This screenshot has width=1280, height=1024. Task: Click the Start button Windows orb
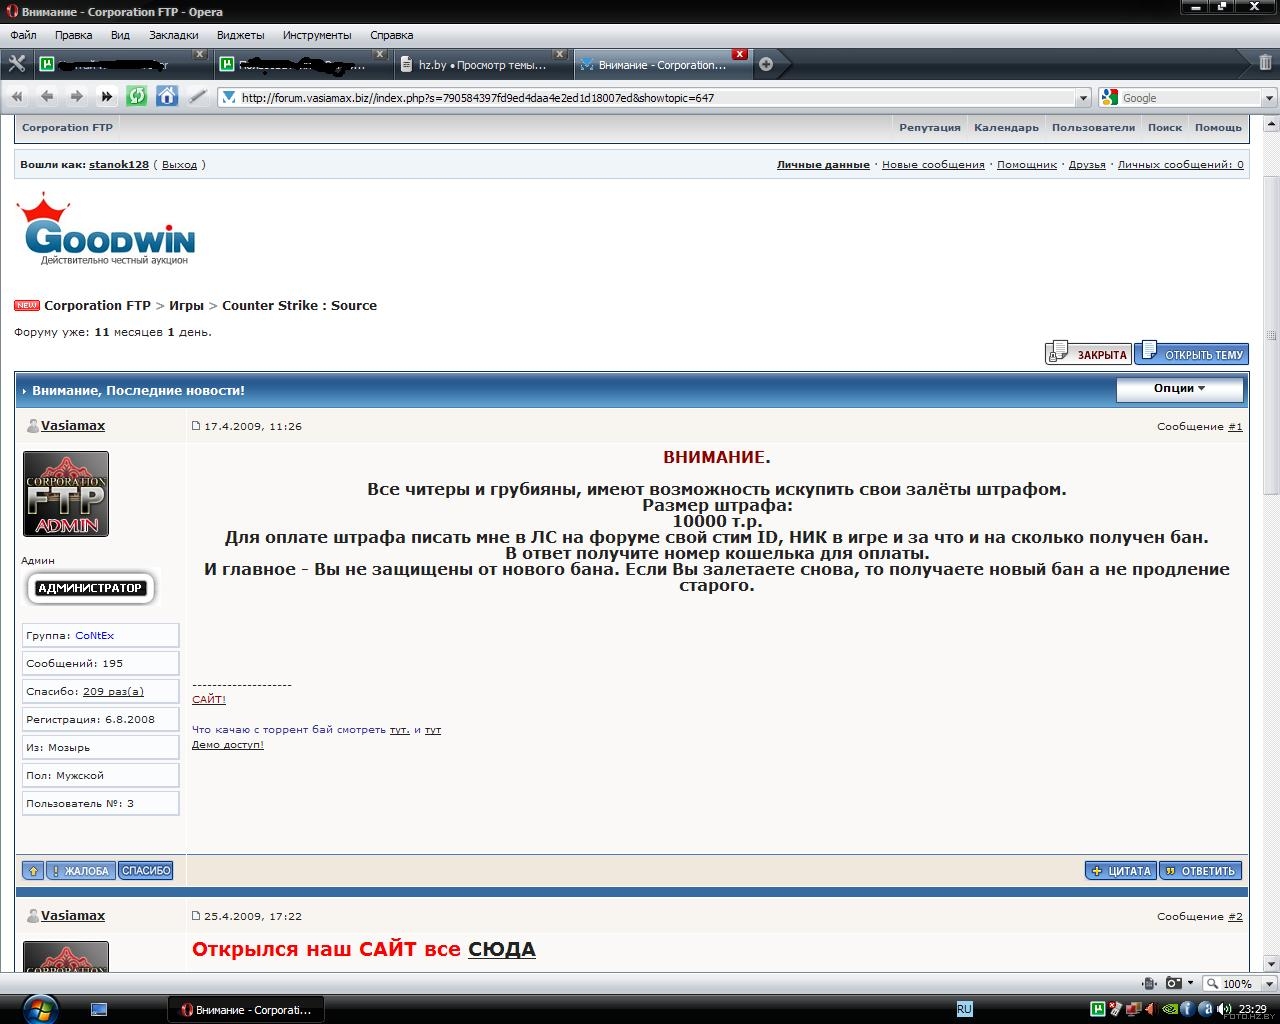click(x=39, y=1008)
